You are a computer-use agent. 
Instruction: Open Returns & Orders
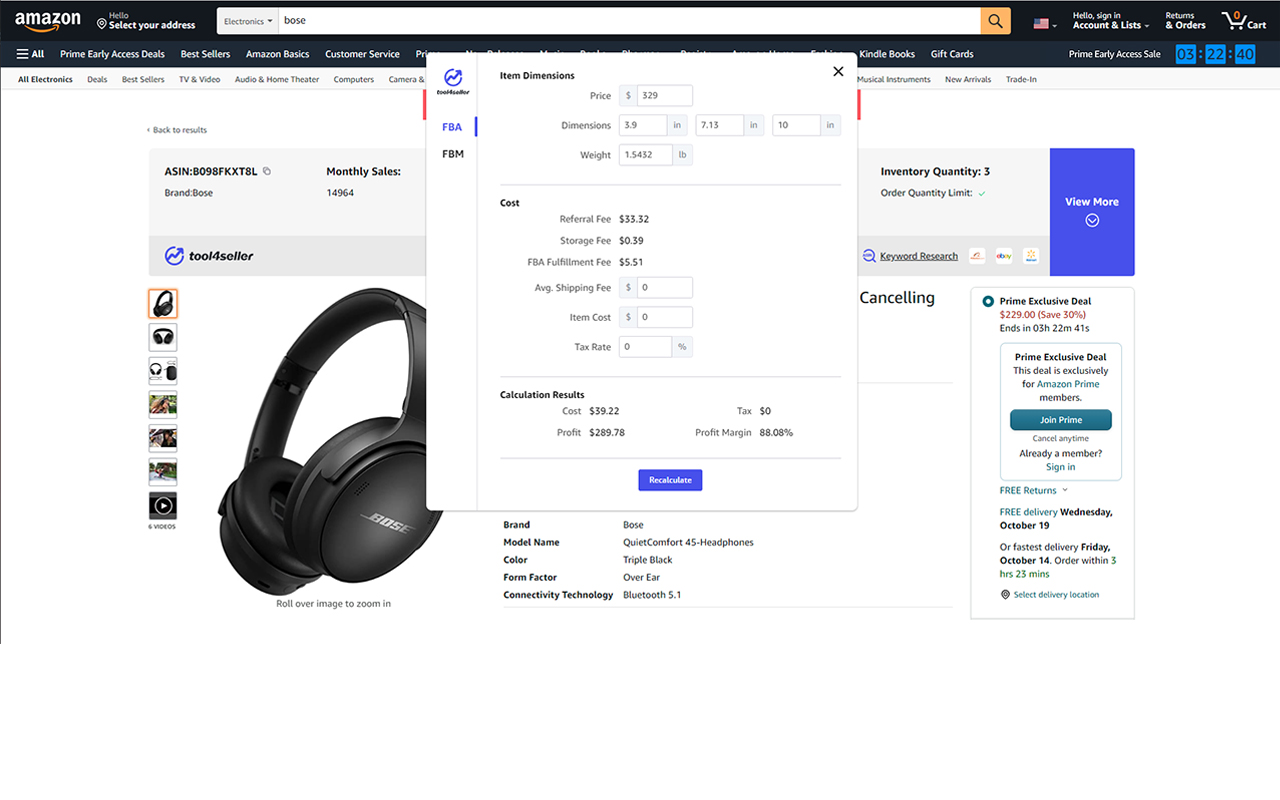point(1185,21)
